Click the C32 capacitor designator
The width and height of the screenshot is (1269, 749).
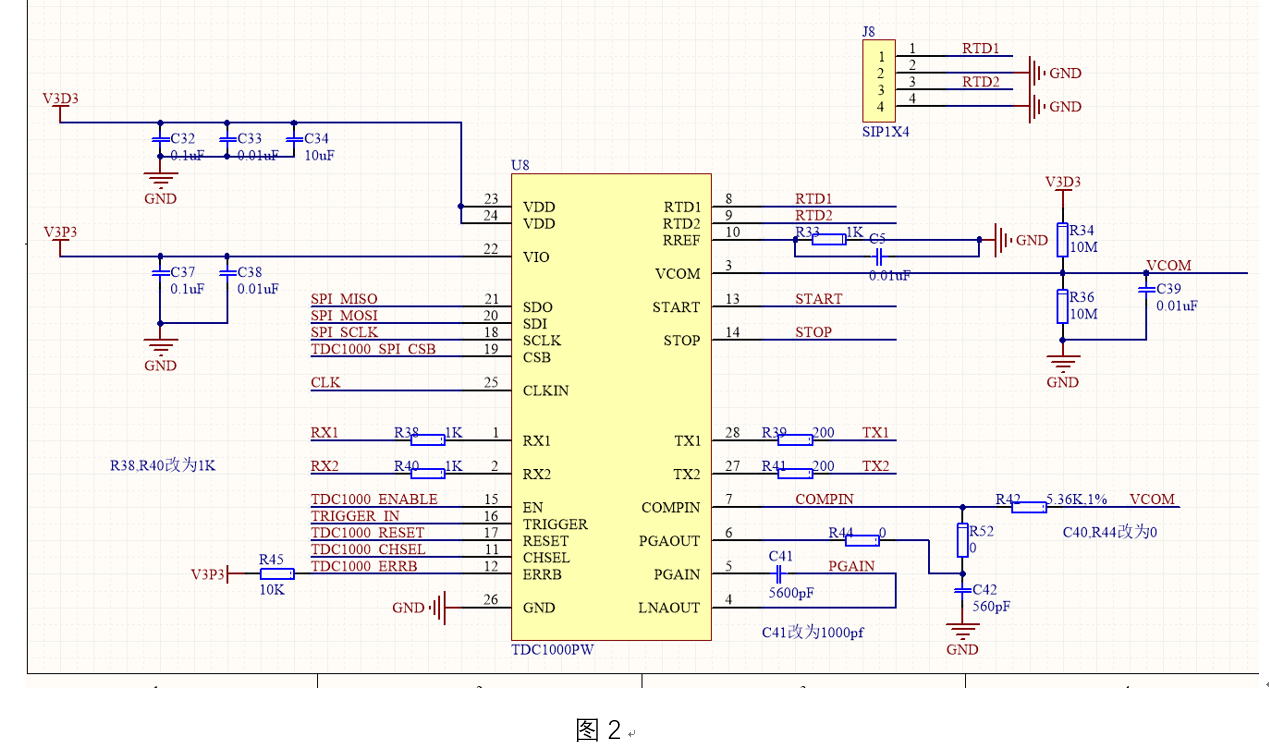tap(183, 138)
